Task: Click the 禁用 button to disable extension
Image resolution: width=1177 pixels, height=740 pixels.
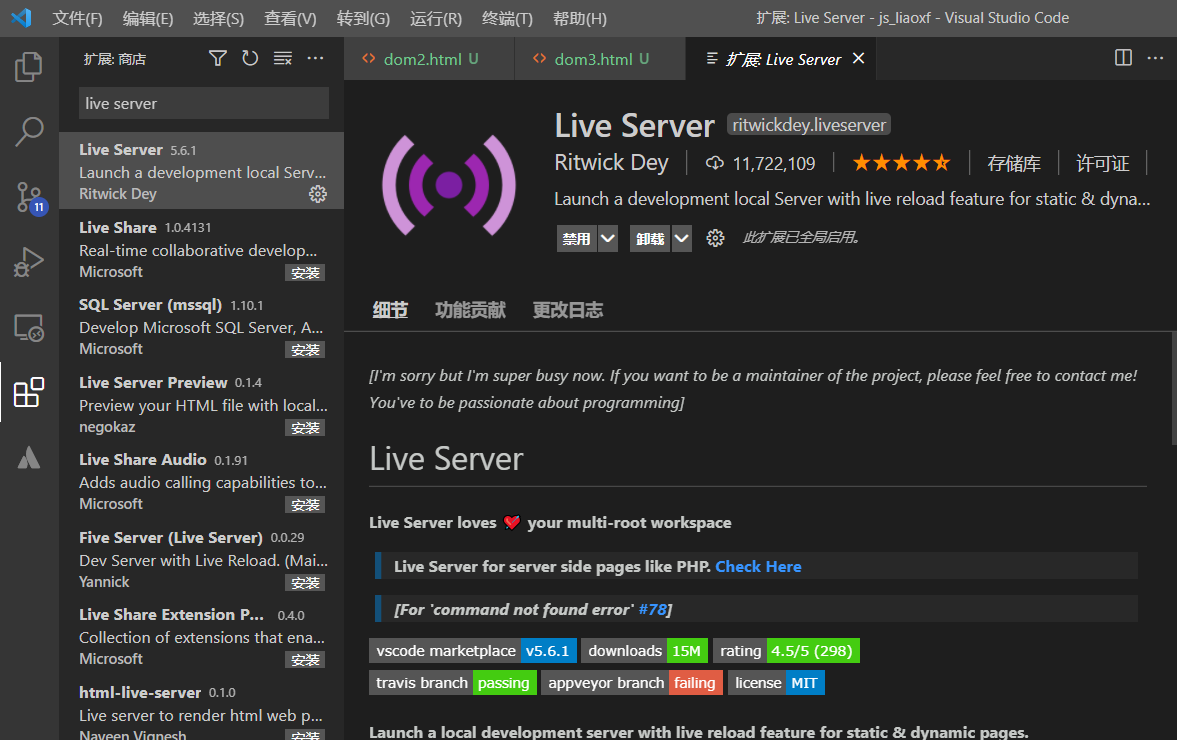Action: [576, 239]
